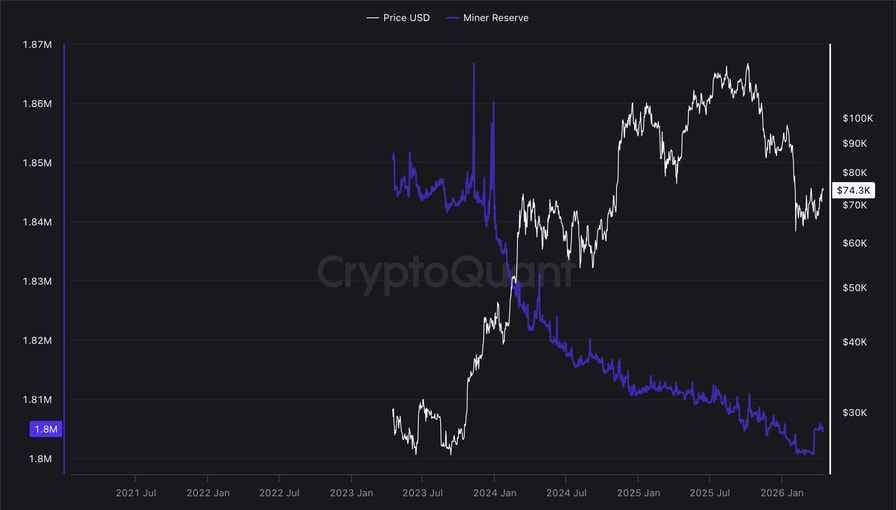Click the $100K right axis label
Viewport: 896px width, 510px height.
[x=858, y=118]
